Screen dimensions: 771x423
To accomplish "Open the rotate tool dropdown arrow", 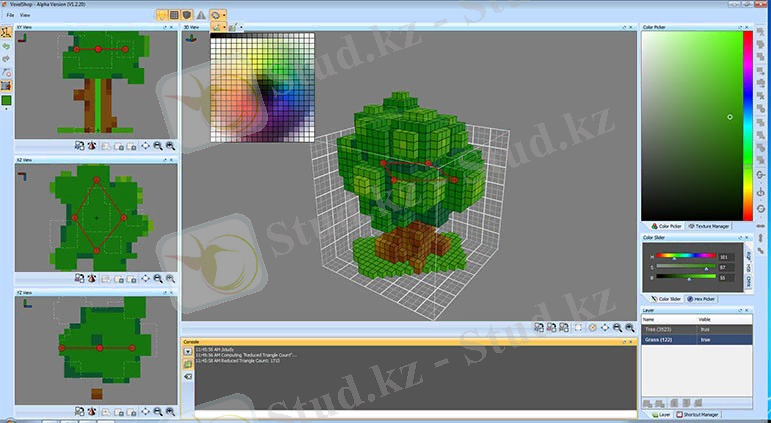I will pyautogui.click(x=226, y=17).
